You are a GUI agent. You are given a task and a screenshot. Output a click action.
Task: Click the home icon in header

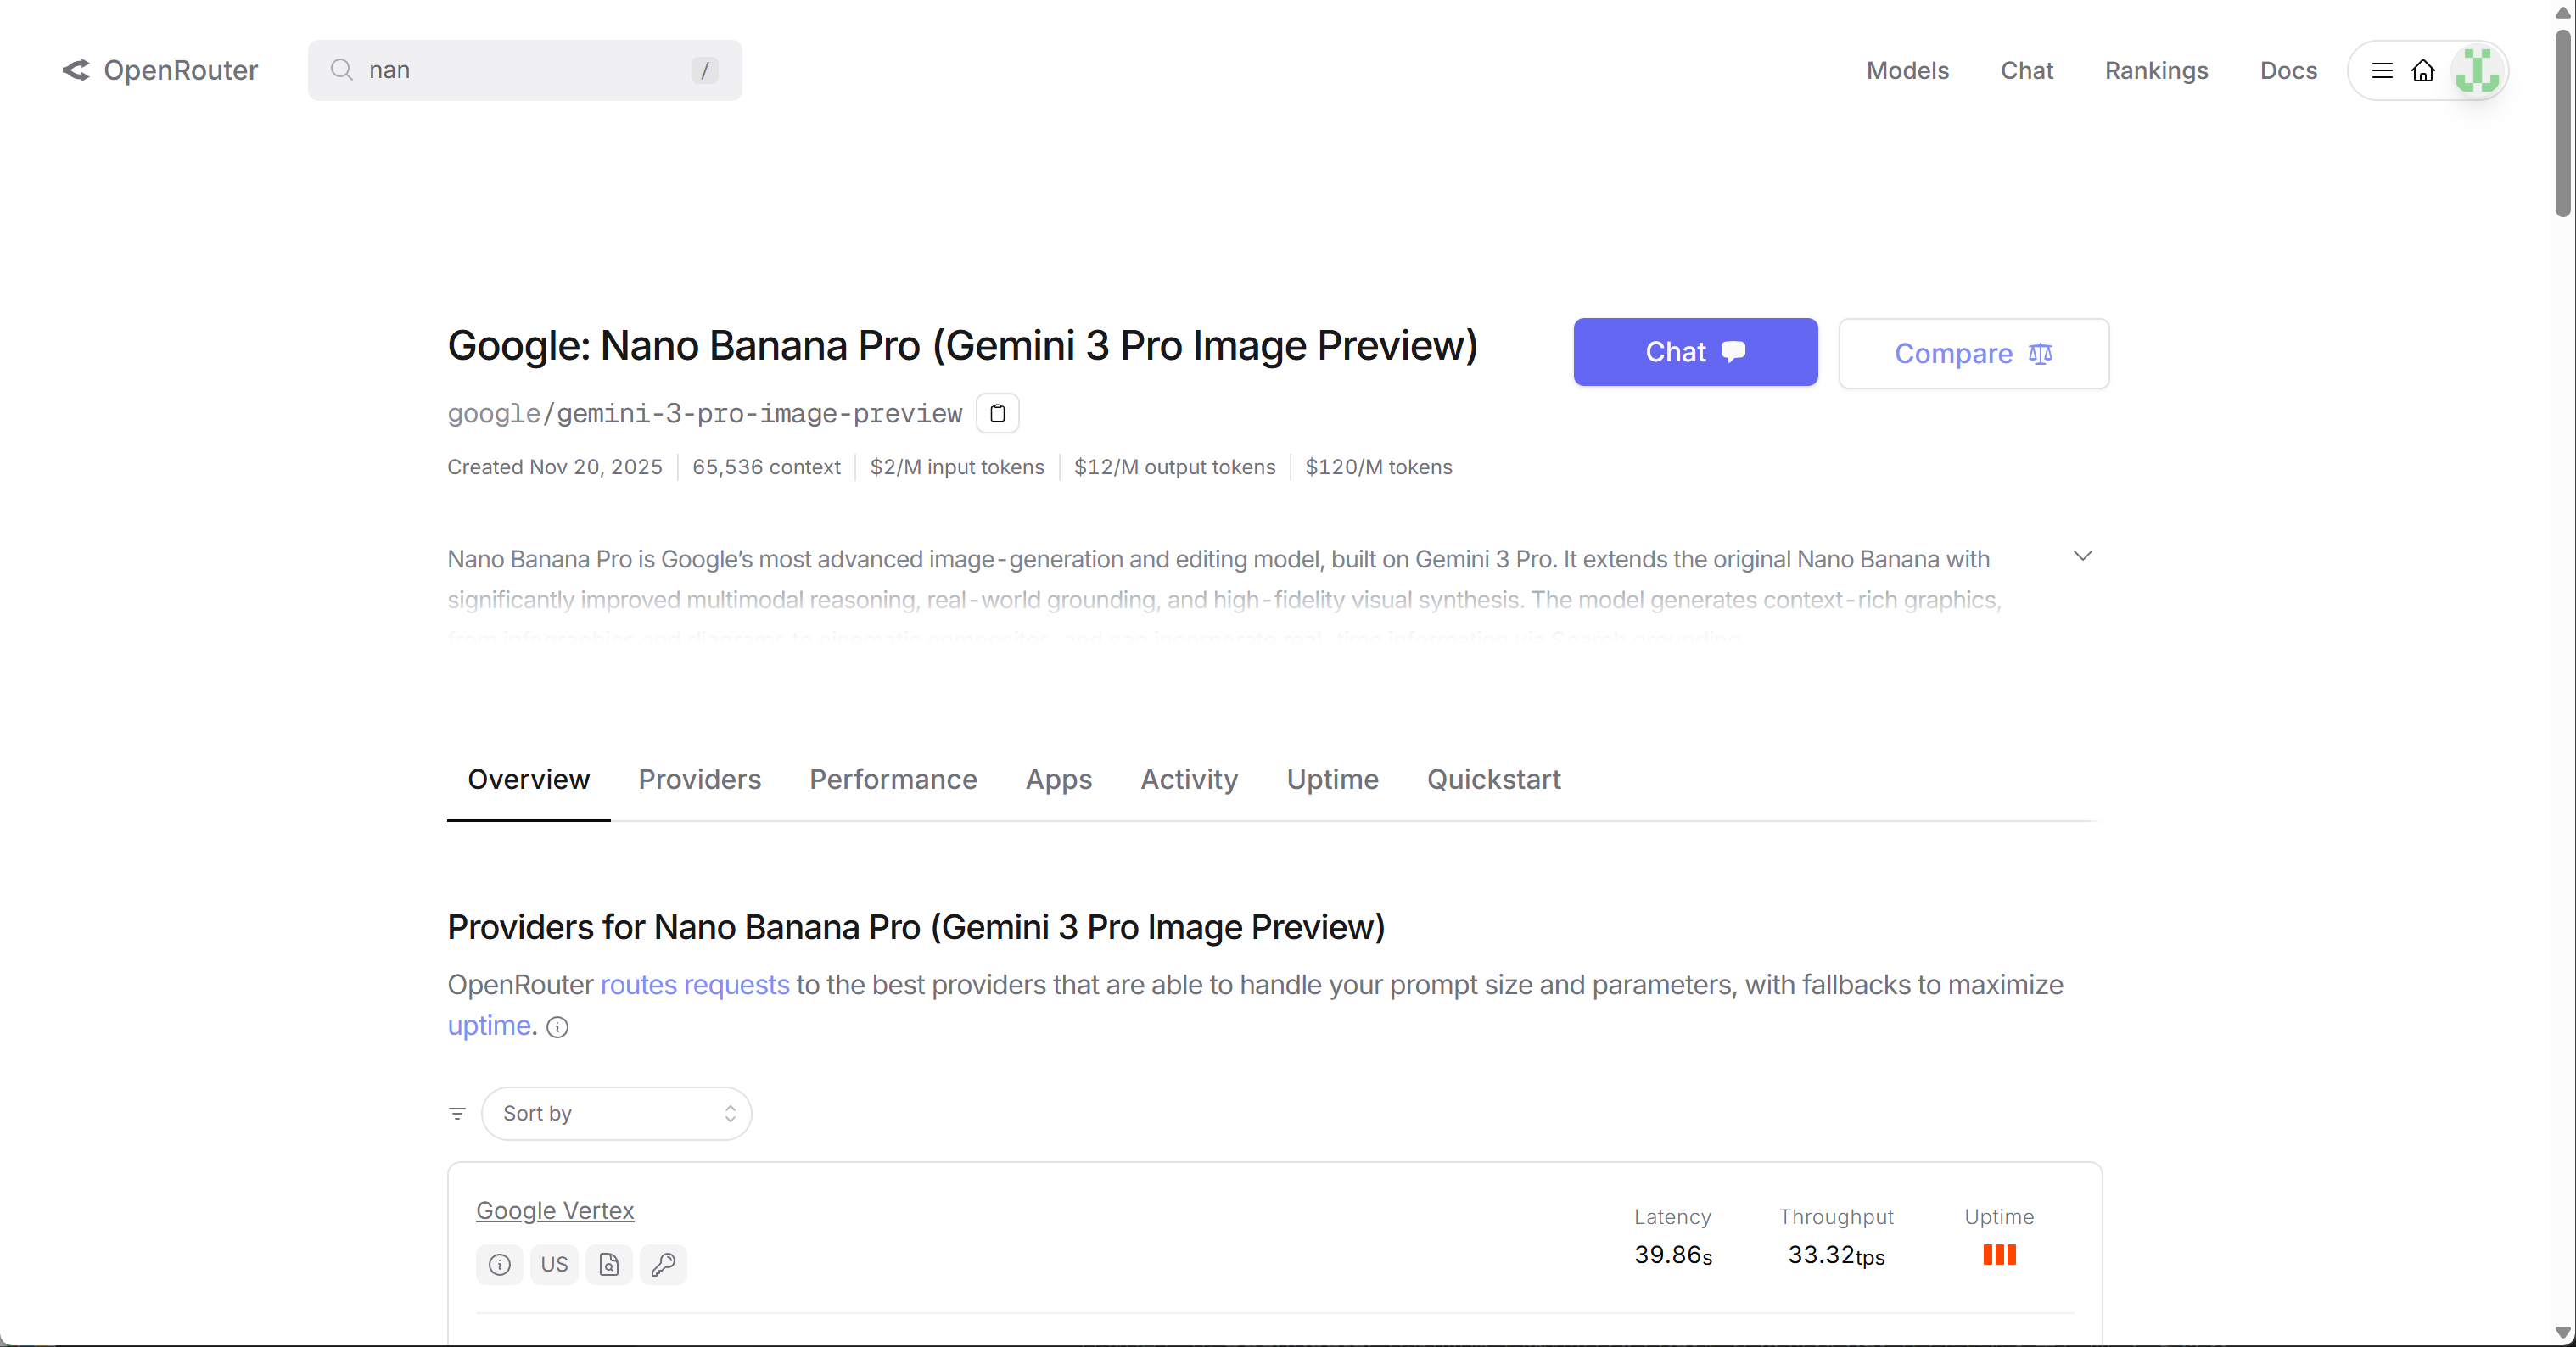2423,70
